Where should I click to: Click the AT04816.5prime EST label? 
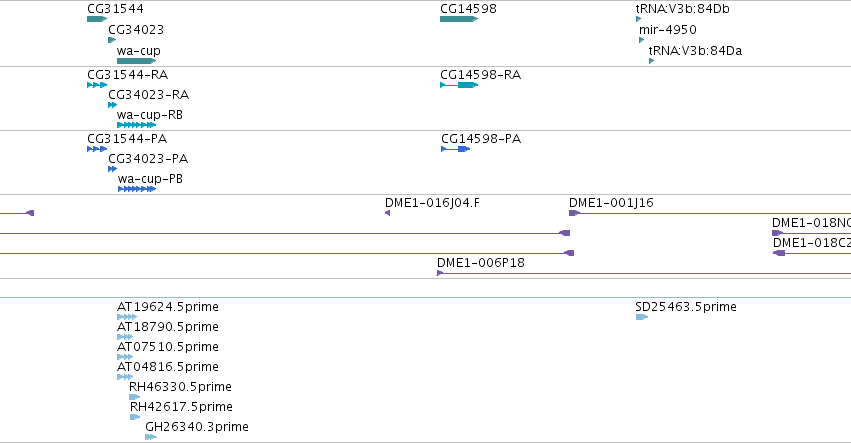(168, 367)
